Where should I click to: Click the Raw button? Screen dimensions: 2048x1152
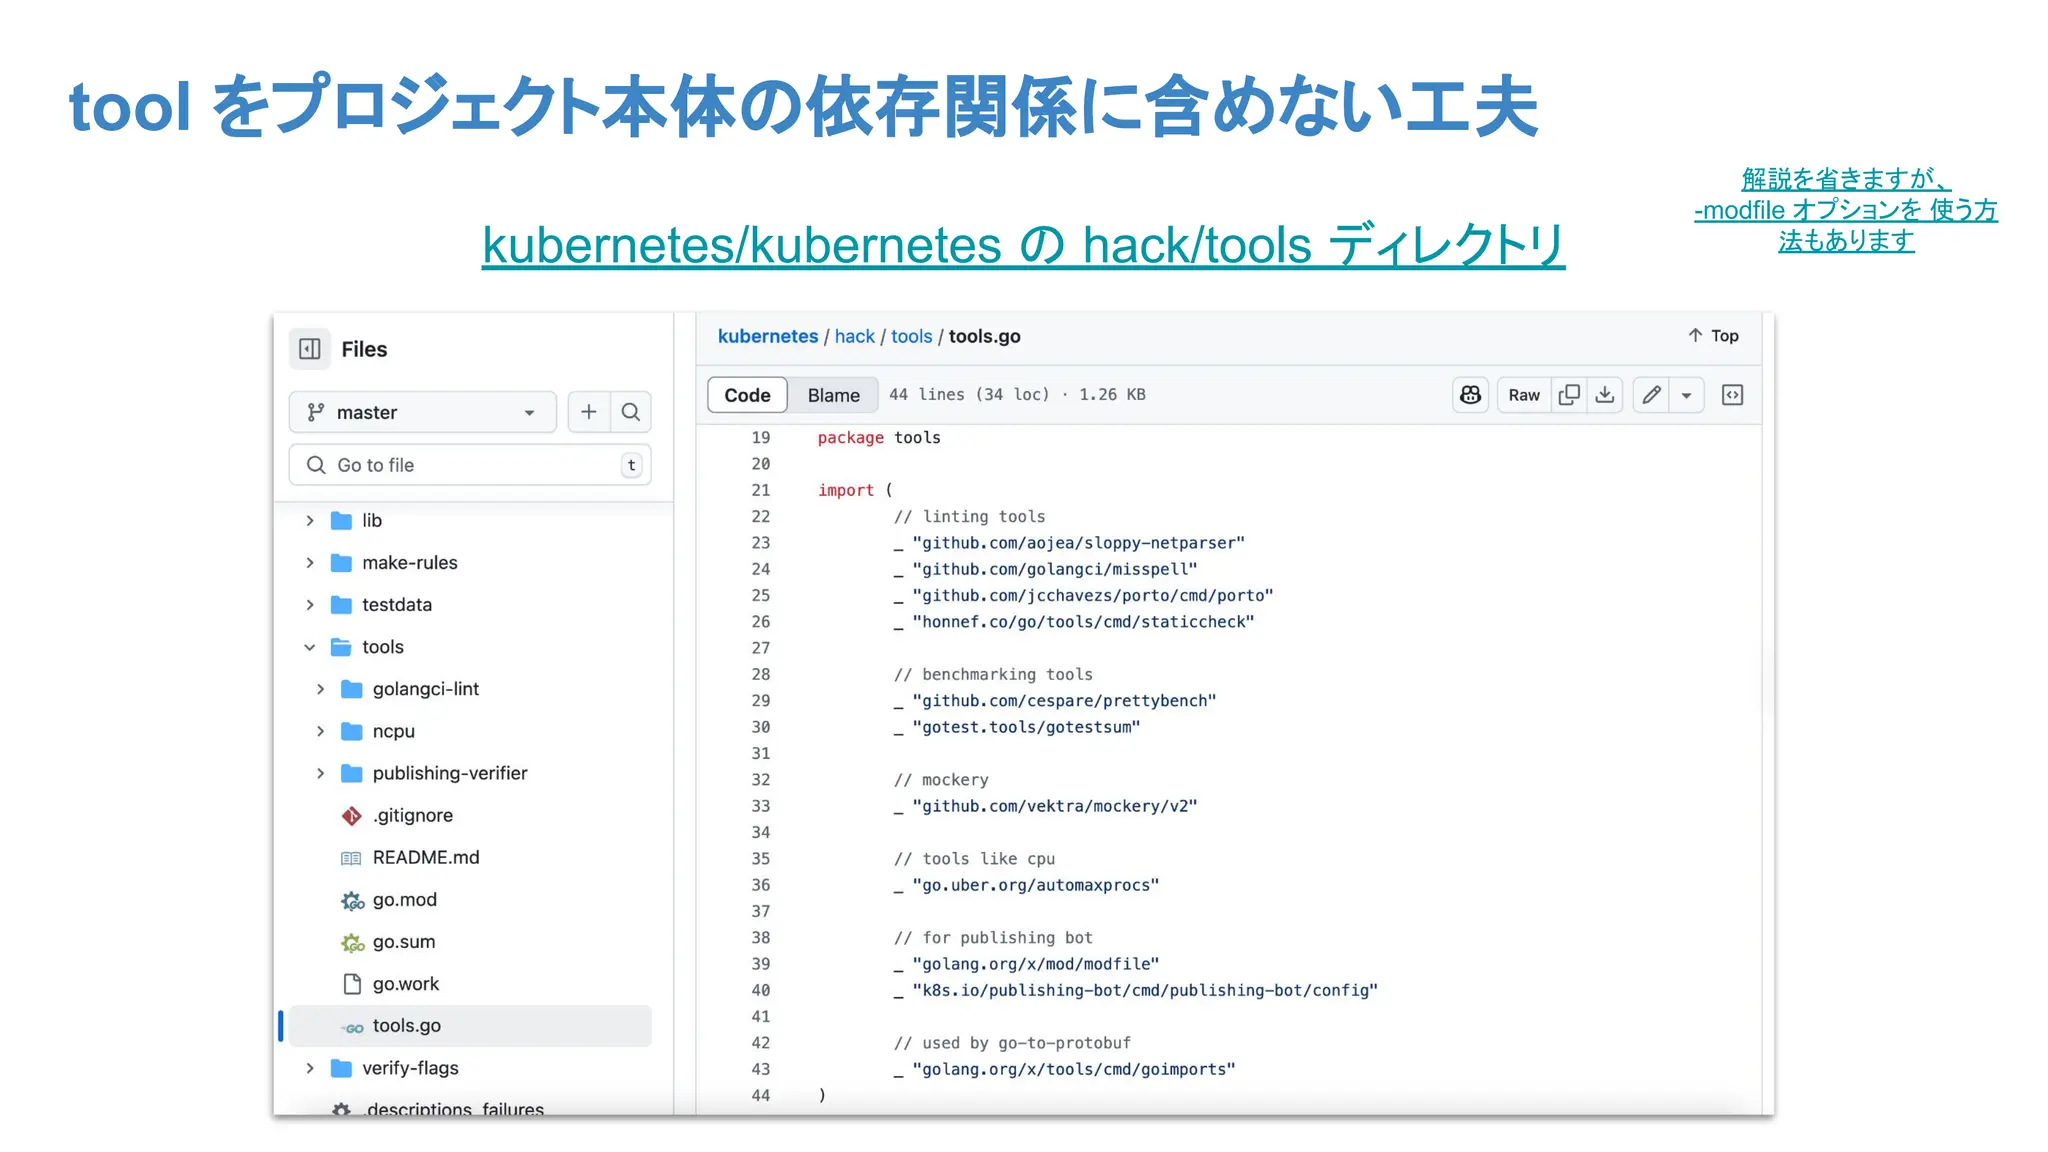point(1524,395)
